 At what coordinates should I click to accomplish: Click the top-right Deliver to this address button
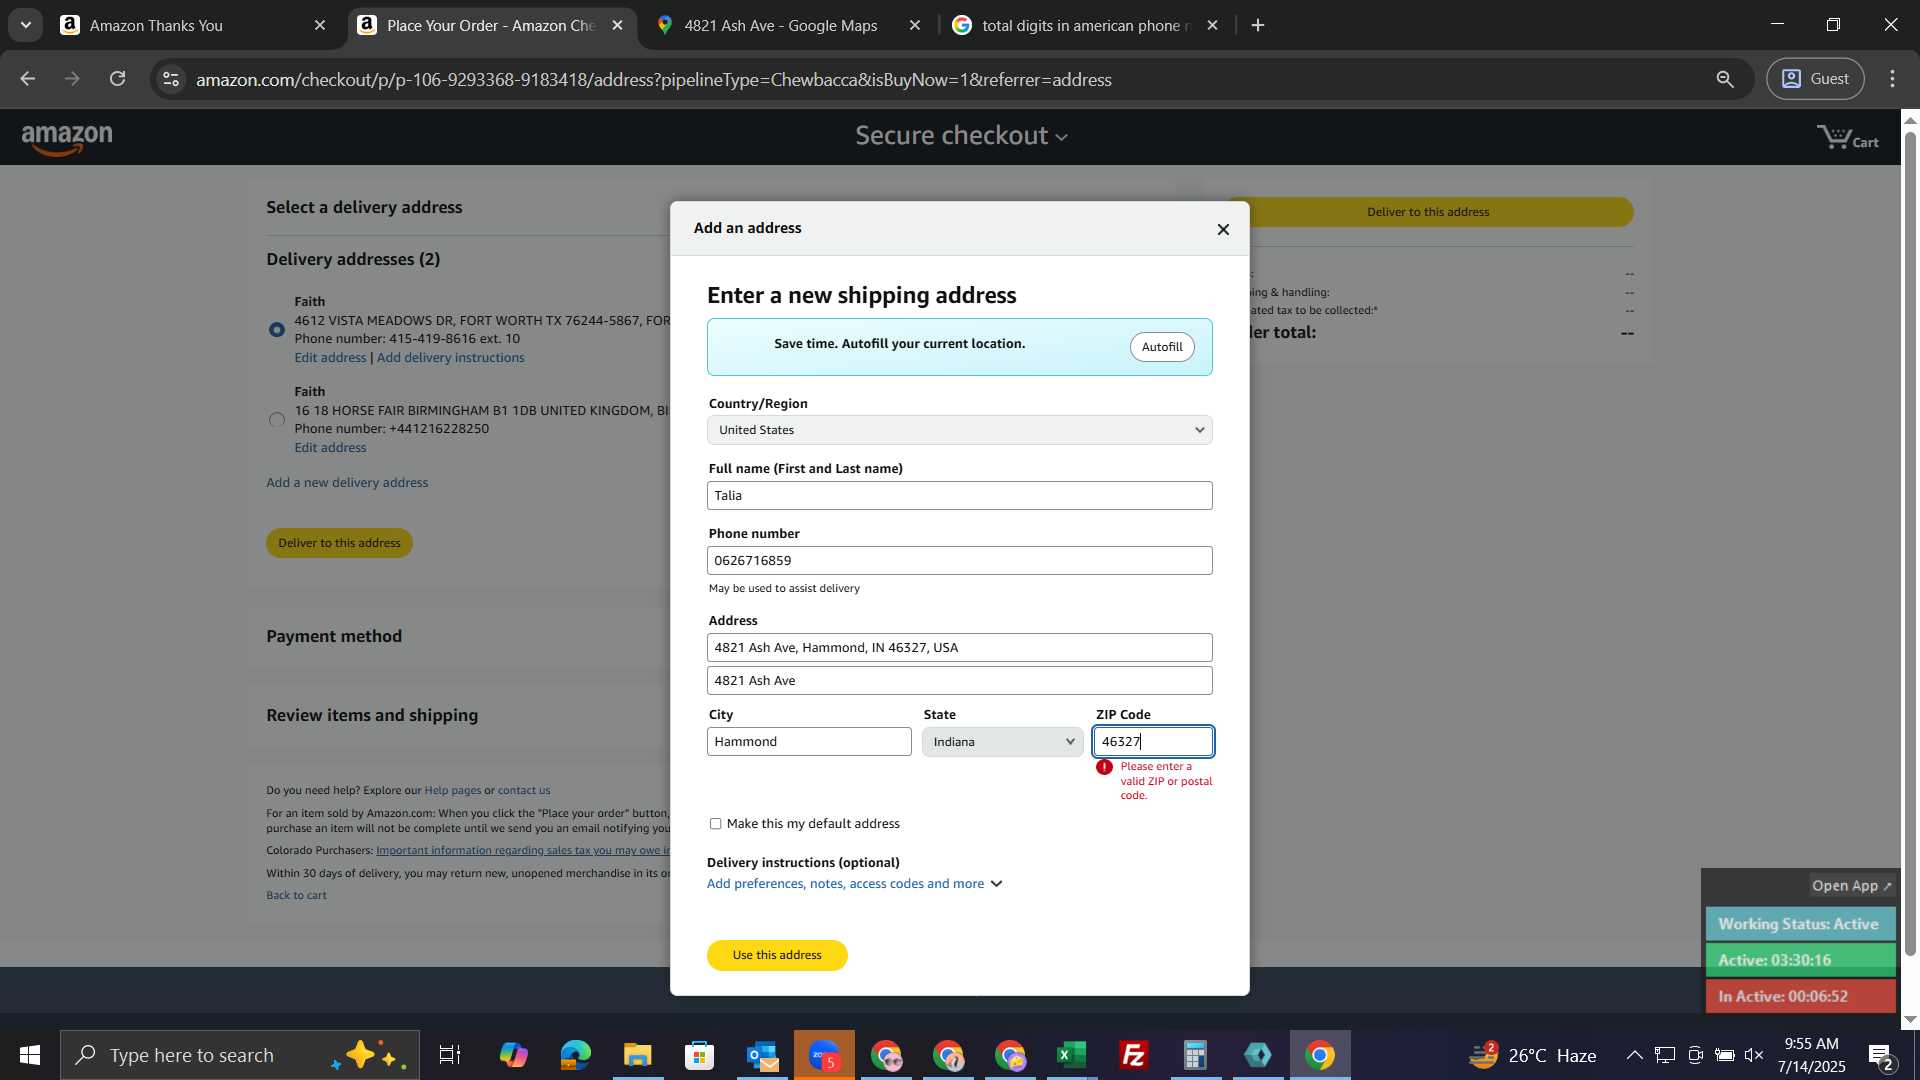coord(1428,212)
